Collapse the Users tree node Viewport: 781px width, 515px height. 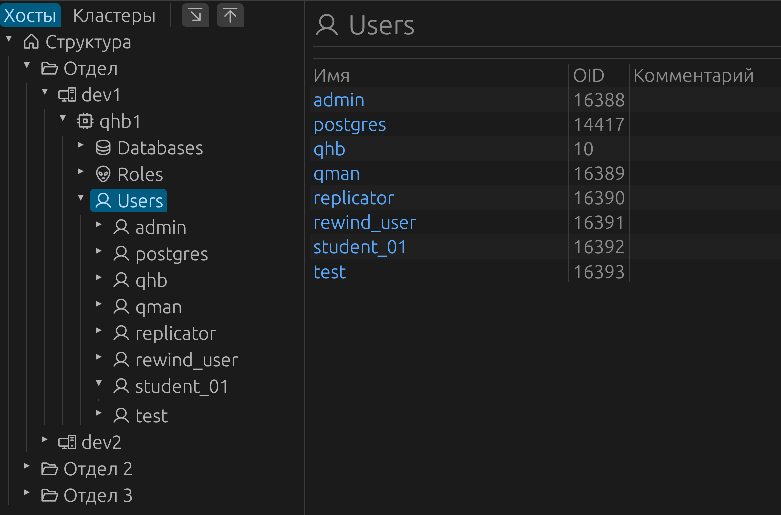pyautogui.click(x=81, y=198)
